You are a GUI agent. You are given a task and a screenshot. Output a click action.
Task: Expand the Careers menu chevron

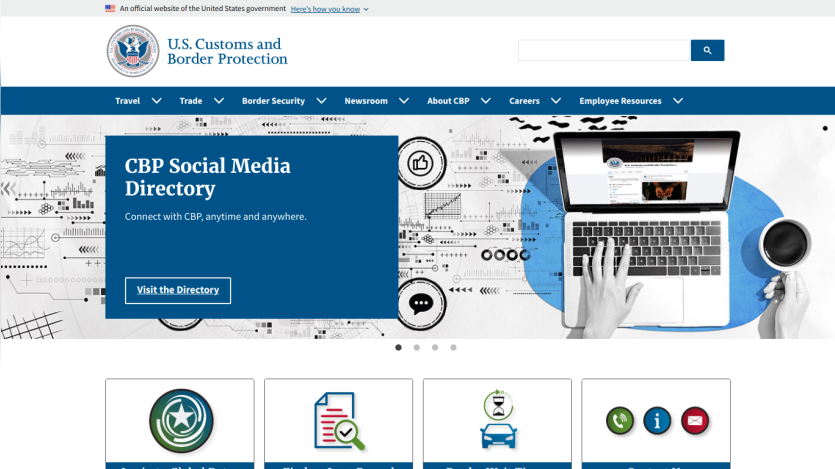[x=556, y=101]
